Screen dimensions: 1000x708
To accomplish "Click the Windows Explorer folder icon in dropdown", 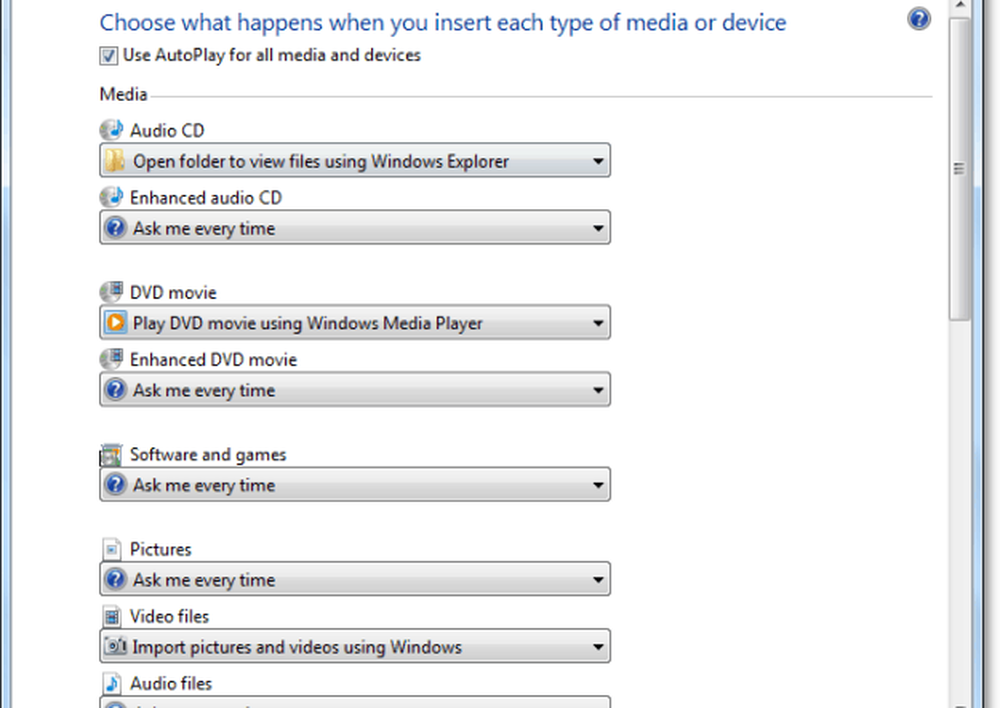I will pos(115,161).
